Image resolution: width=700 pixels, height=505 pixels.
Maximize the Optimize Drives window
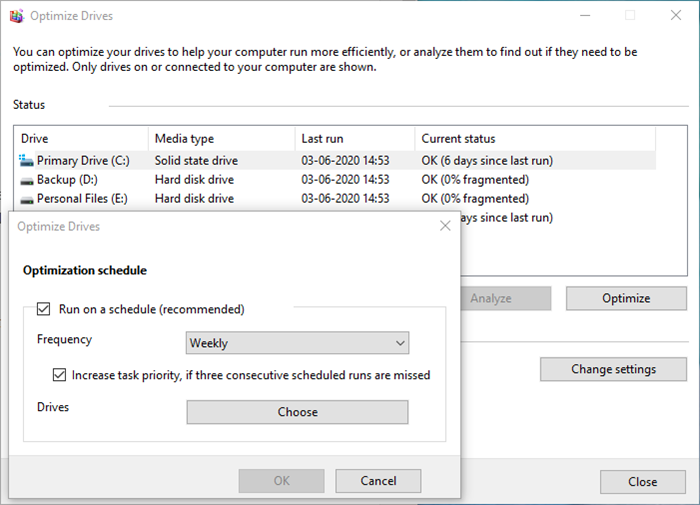(x=630, y=16)
